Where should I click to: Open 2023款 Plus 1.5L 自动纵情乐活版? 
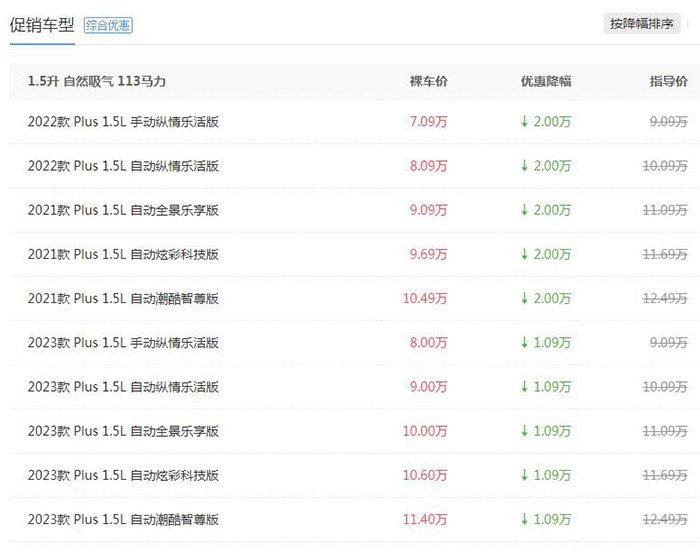123,387
